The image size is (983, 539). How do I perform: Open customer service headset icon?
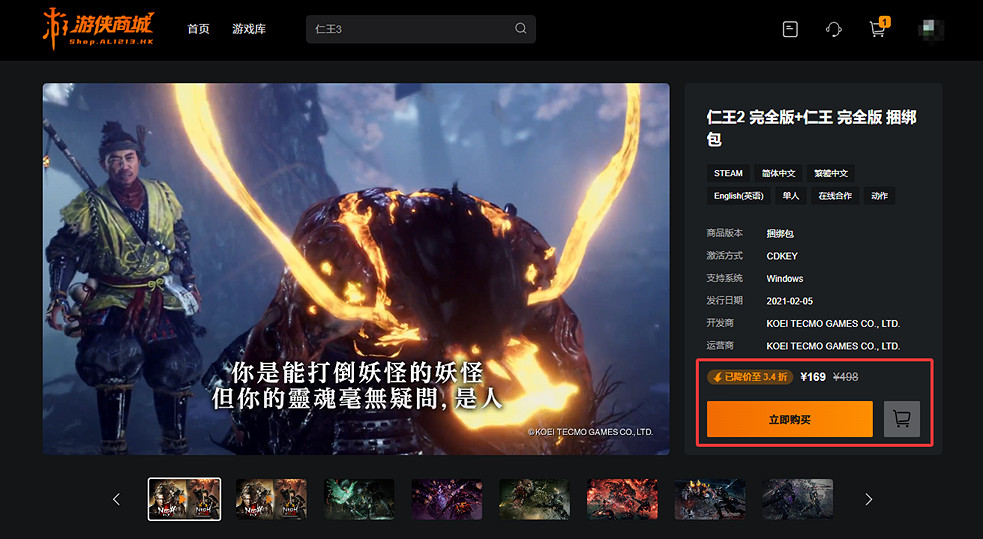tap(833, 29)
